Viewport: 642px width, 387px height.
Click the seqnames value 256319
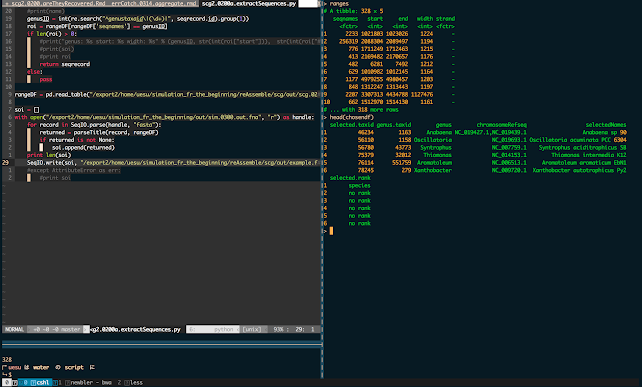pos(348,41)
